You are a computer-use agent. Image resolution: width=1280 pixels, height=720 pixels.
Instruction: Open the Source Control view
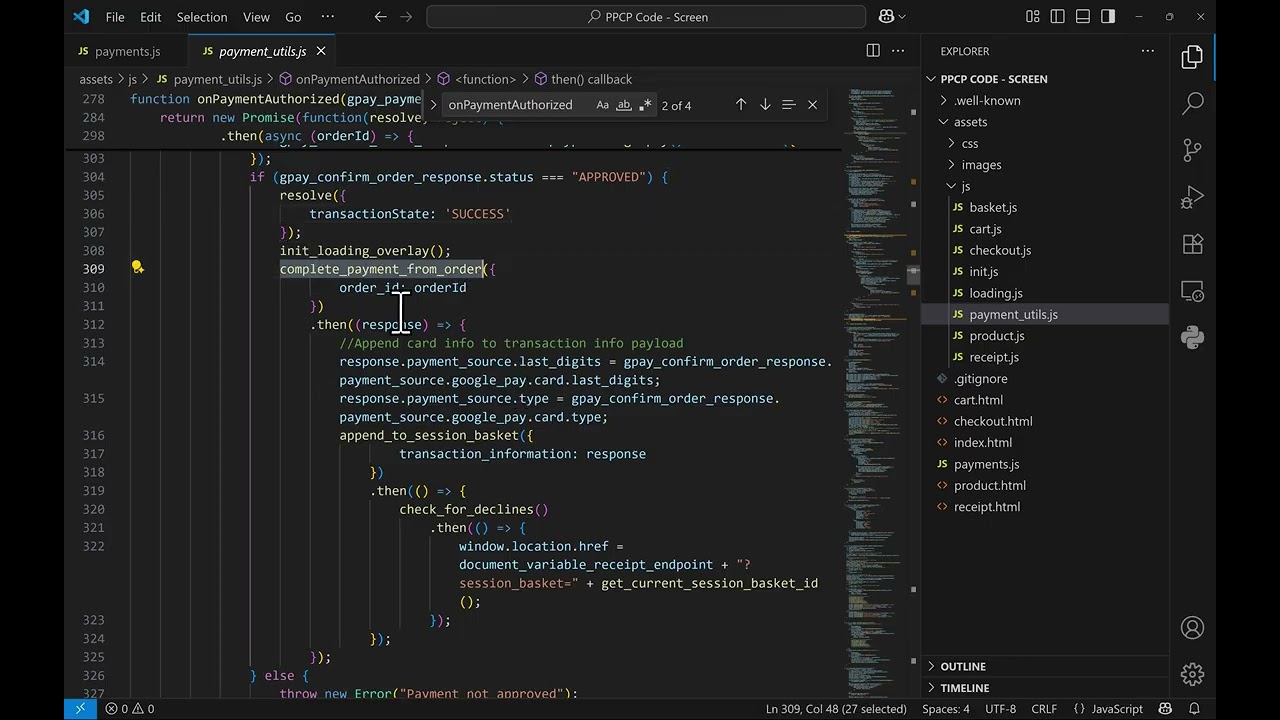point(1192,150)
